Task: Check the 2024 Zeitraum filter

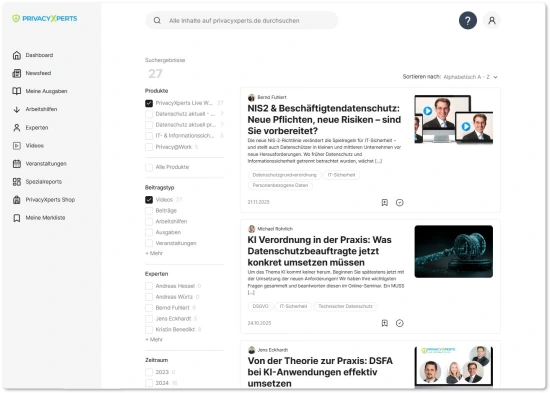Action: click(x=149, y=383)
